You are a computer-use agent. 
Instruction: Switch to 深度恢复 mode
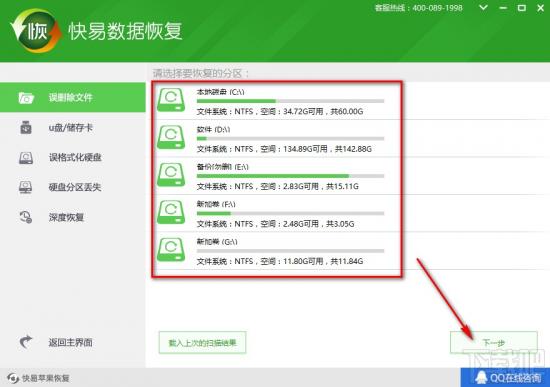(x=73, y=217)
